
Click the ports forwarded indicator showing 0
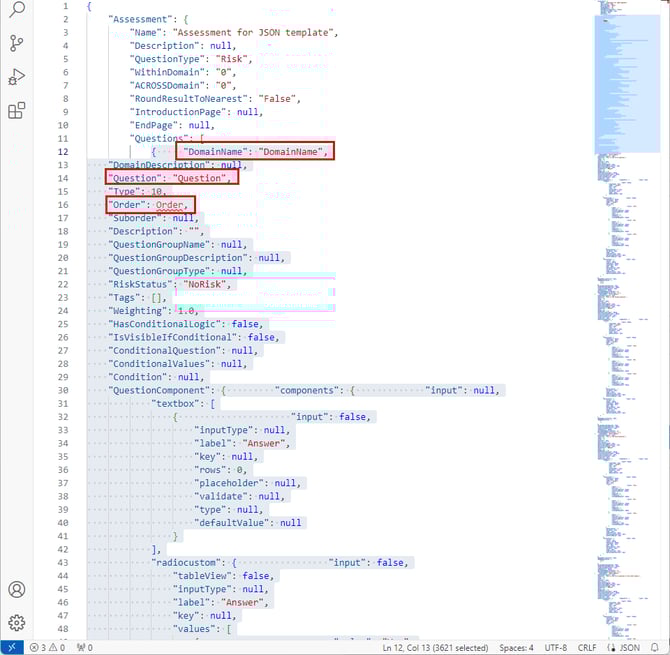point(84,647)
